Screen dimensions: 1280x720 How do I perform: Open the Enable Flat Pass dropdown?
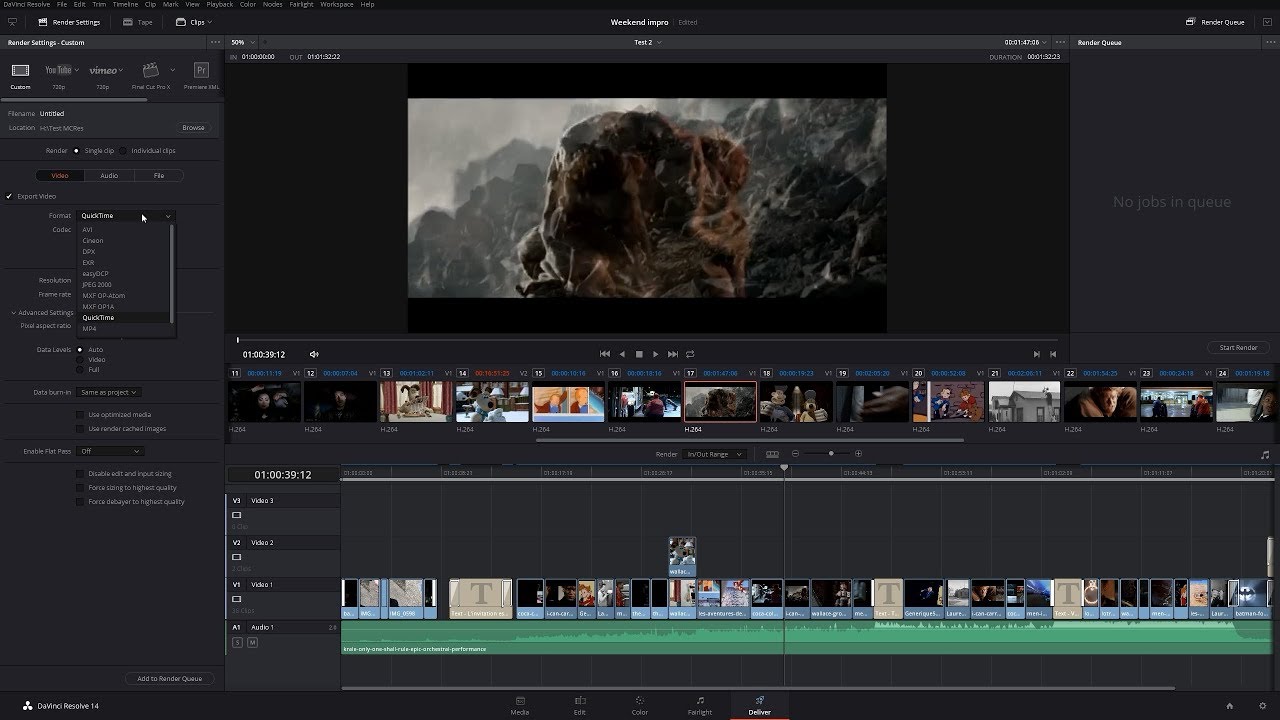(x=110, y=451)
